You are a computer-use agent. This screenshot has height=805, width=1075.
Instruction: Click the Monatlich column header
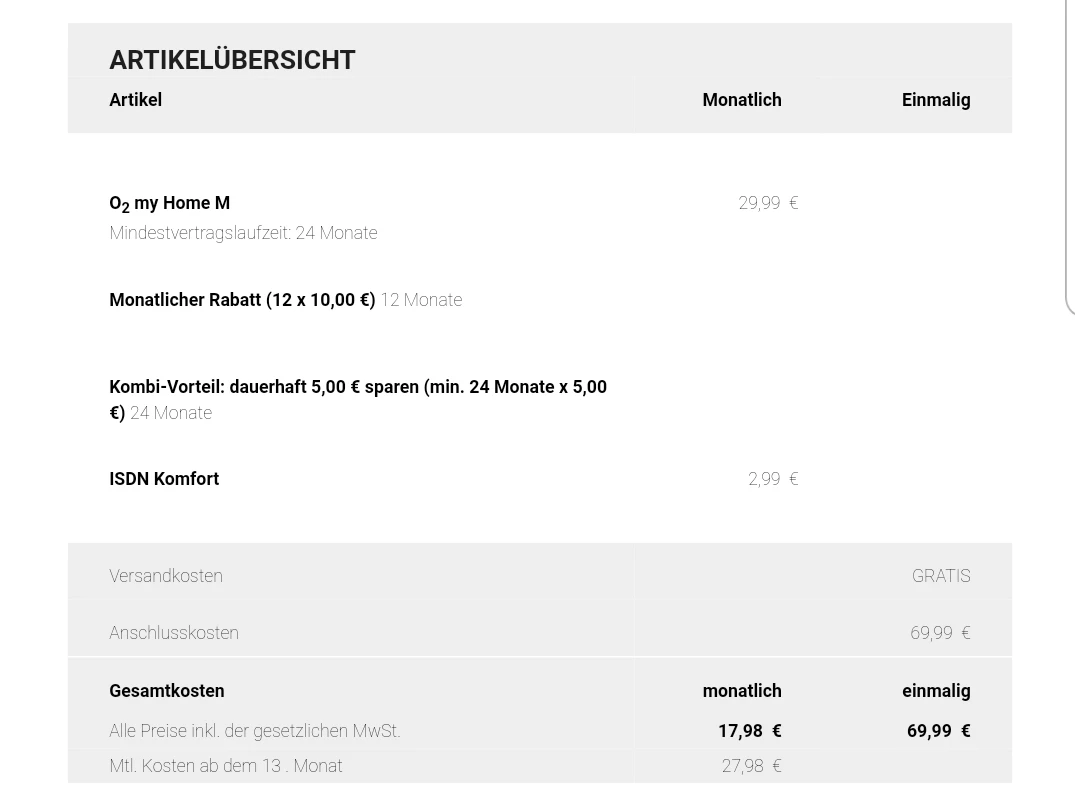741,100
